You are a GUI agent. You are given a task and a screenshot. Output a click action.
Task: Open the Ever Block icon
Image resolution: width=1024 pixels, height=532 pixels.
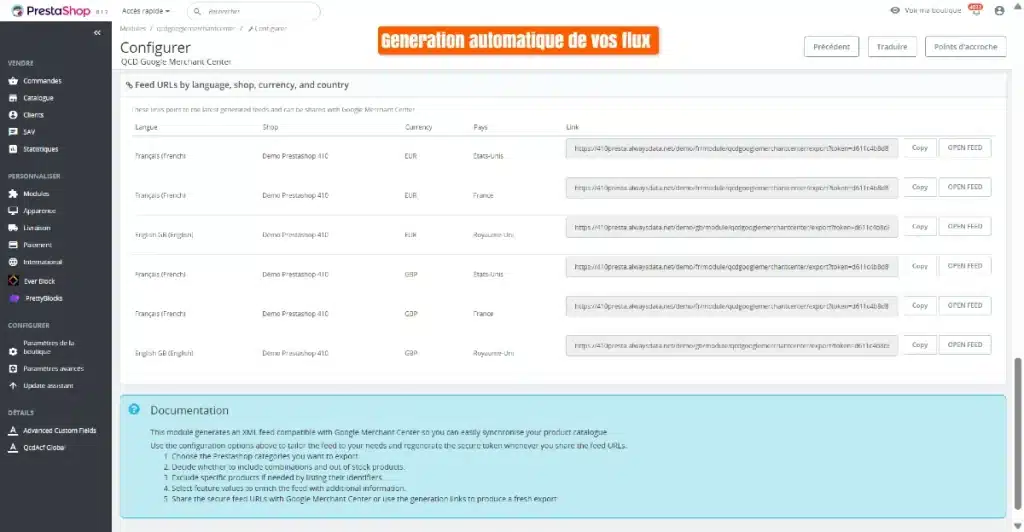13,281
